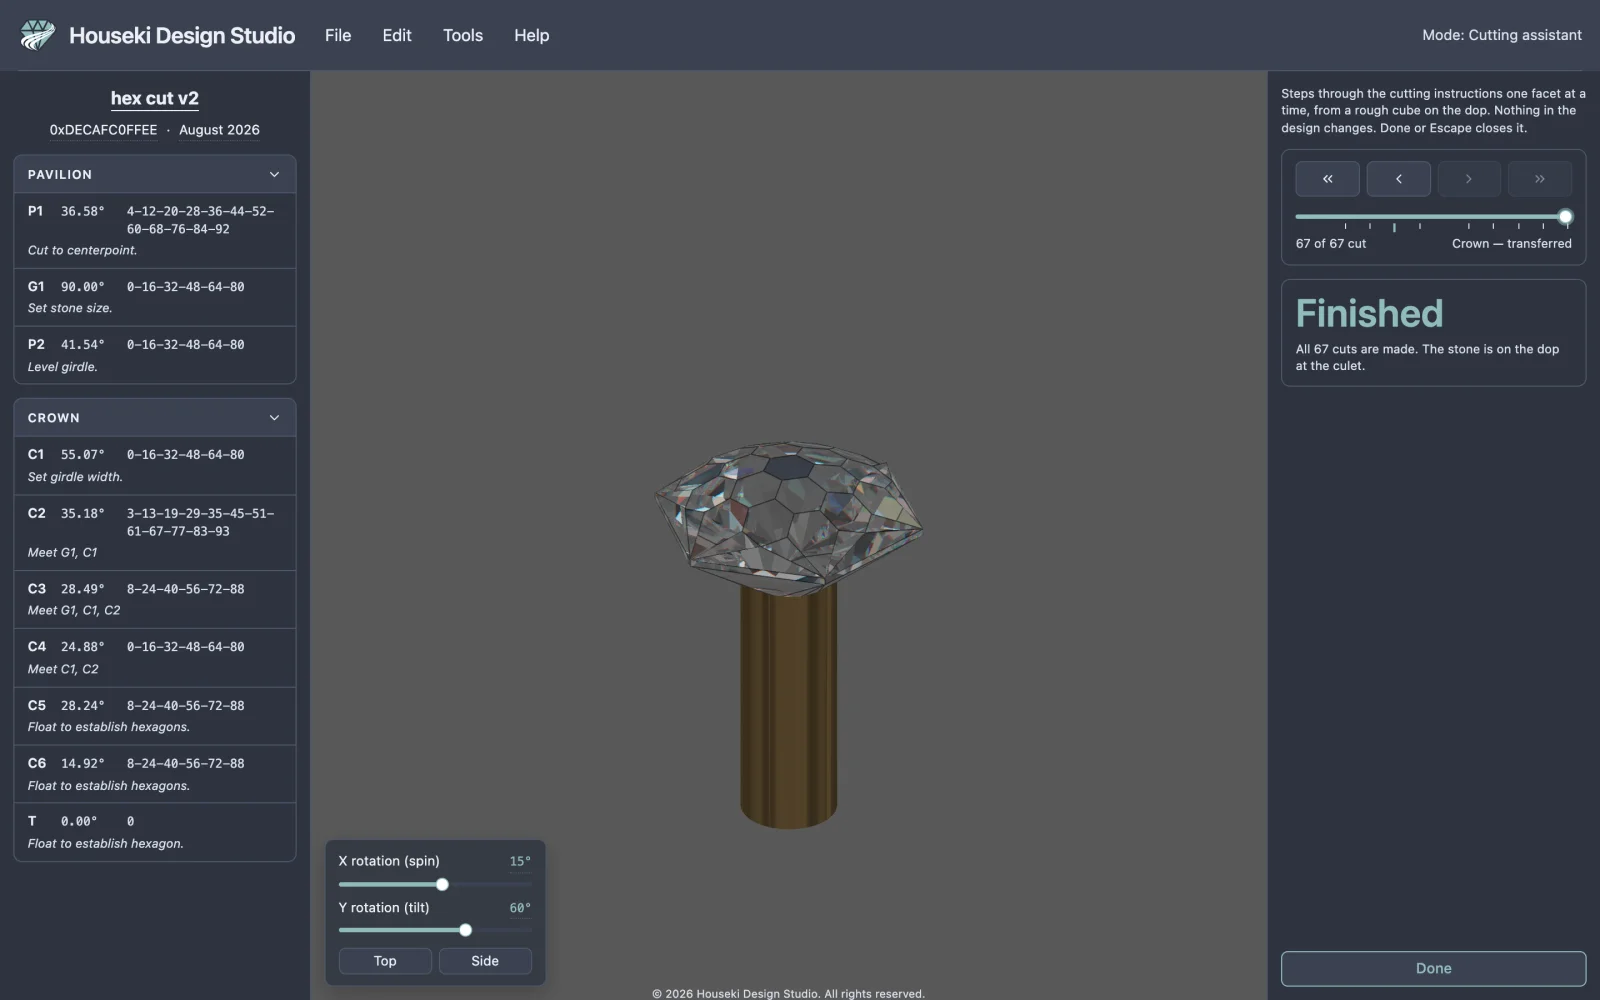Viewport: 1600px width, 1000px height.
Task: Adjust the X rotation (spin) slider
Action: pos(435,884)
